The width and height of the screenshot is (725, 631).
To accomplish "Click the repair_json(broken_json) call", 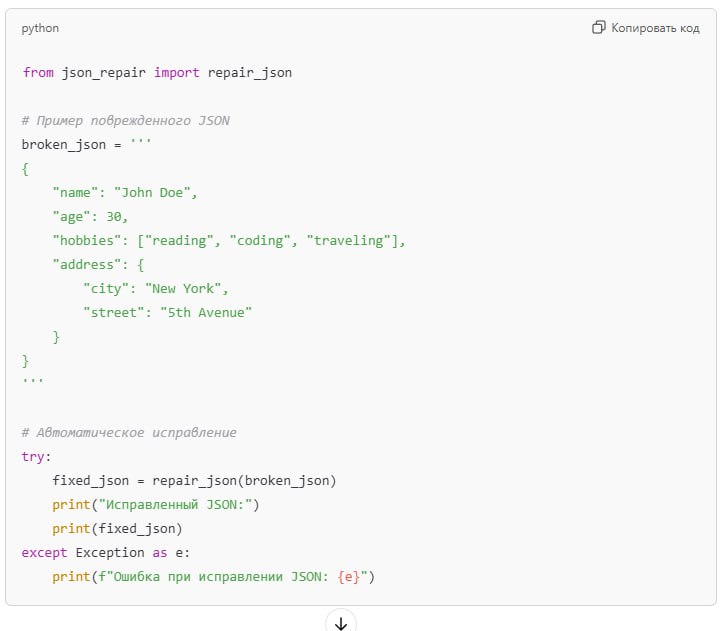I will (x=244, y=481).
